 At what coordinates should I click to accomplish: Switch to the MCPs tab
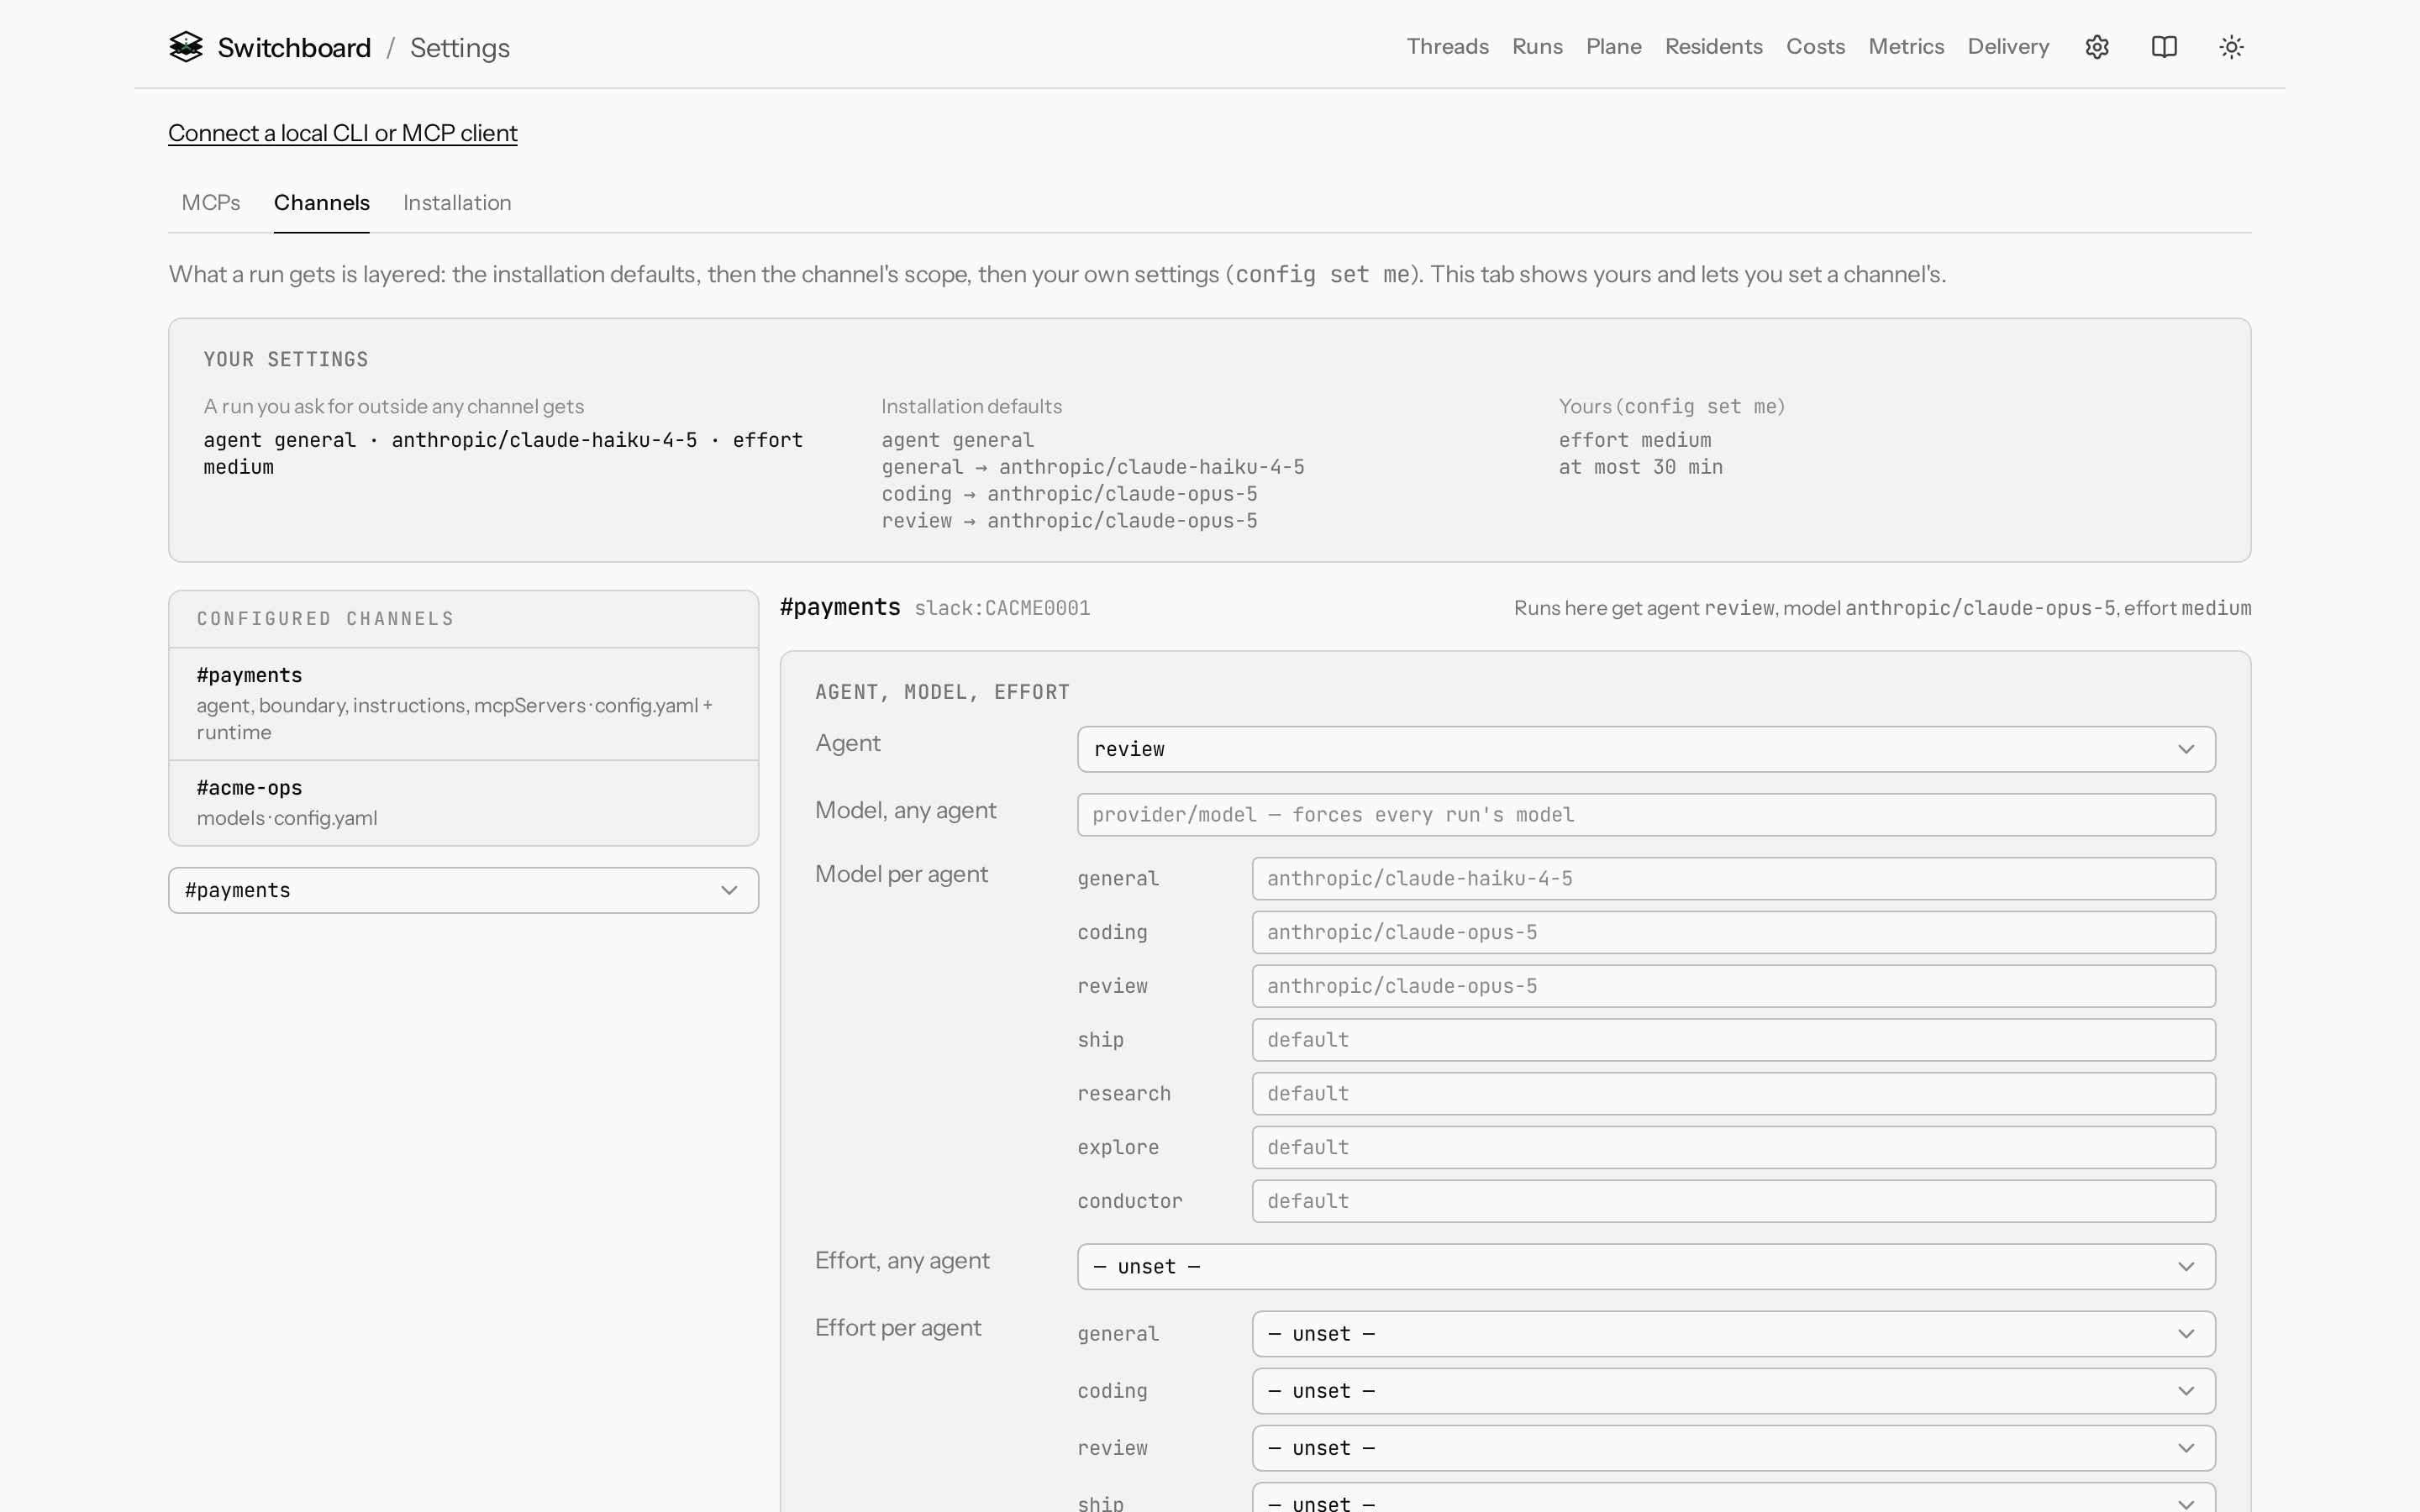tap(211, 203)
